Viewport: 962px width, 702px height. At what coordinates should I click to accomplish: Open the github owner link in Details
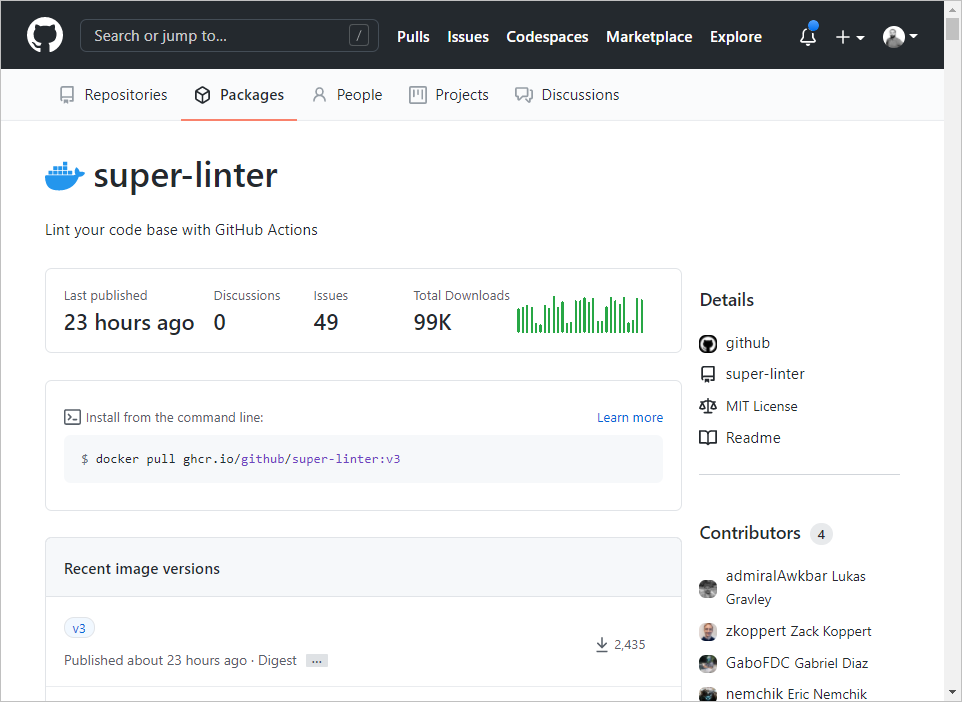[747, 343]
